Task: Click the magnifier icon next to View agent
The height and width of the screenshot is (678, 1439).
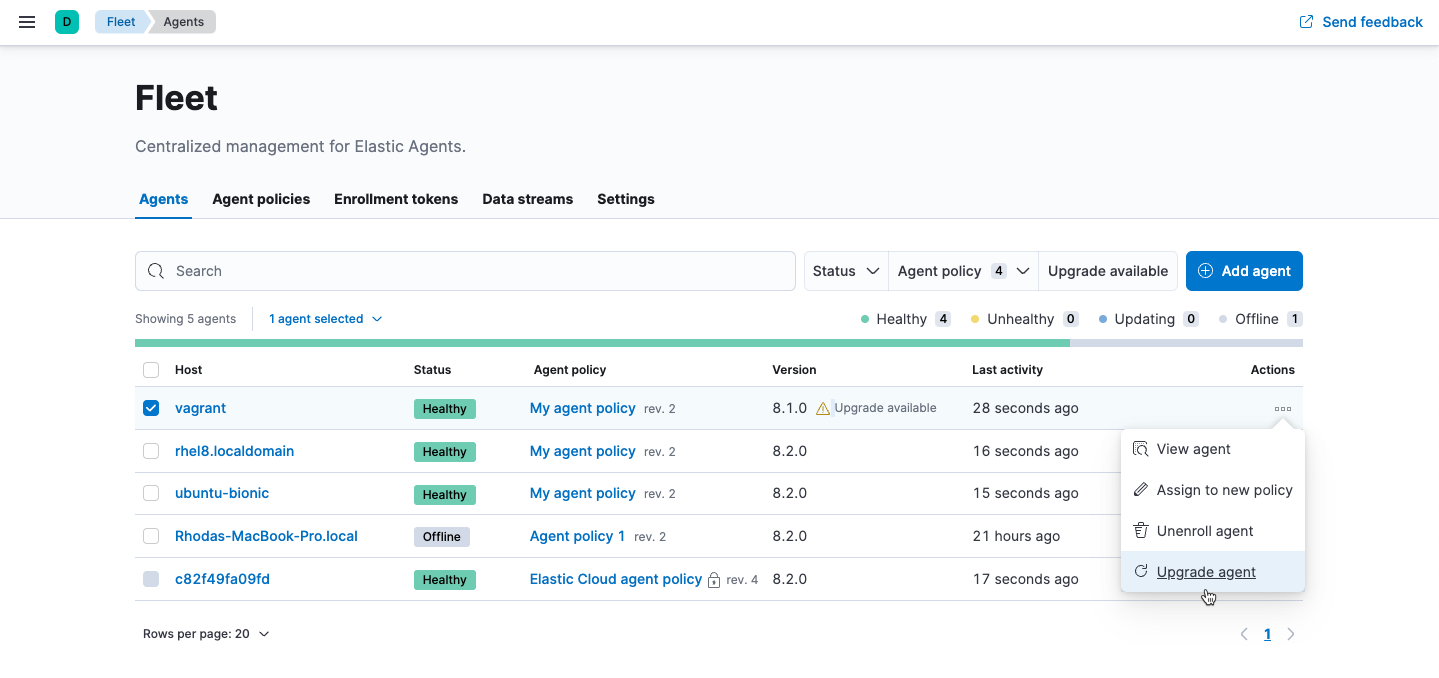Action: pyautogui.click(x=1141, y=448)
